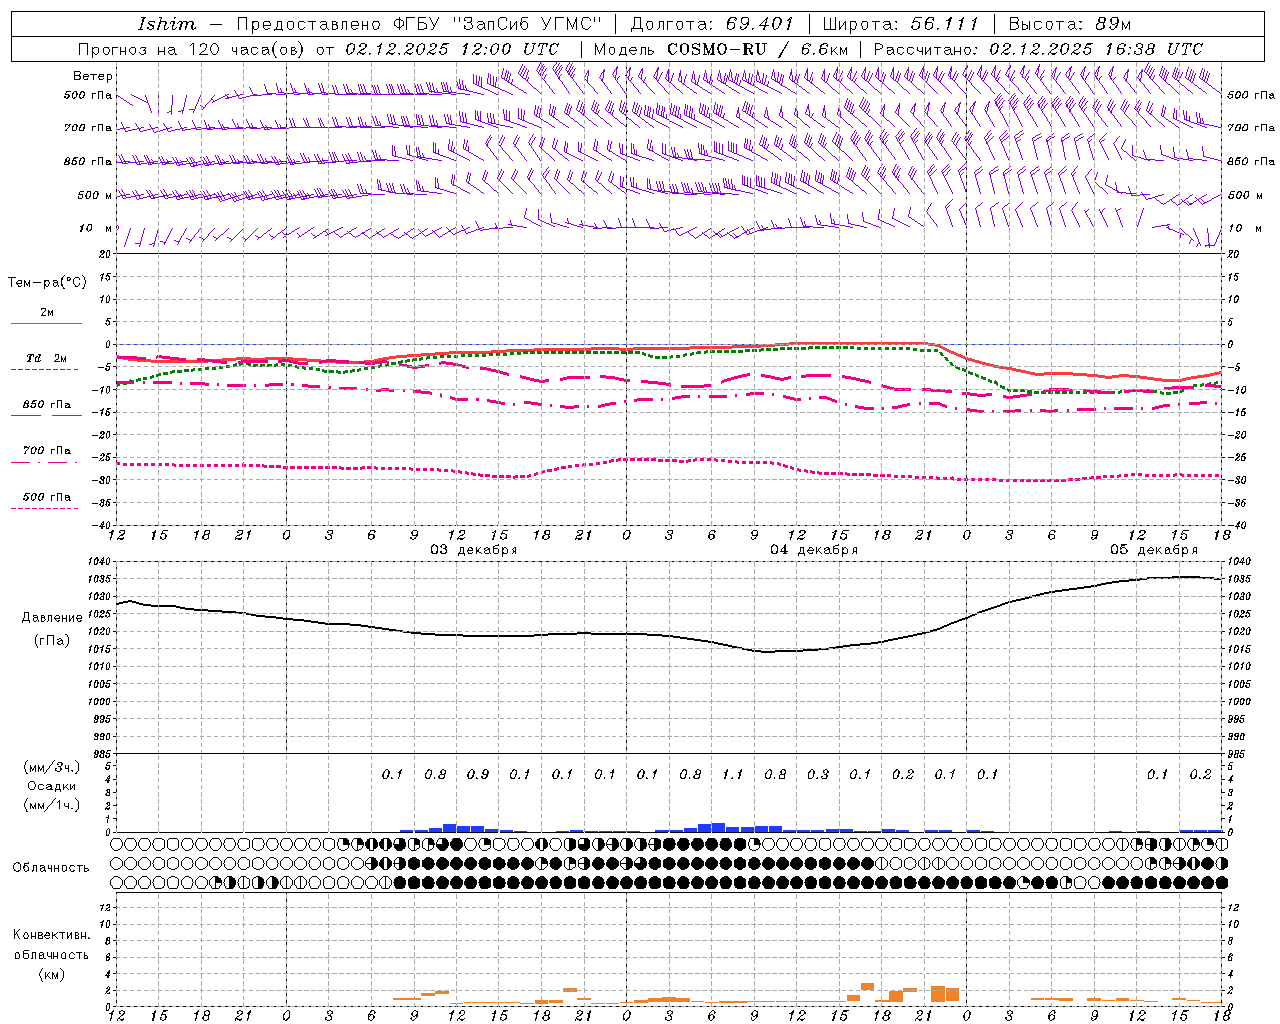Click the "Давление" pressure panel label
Screen dimensions: 1280x1024
(51, 618)
